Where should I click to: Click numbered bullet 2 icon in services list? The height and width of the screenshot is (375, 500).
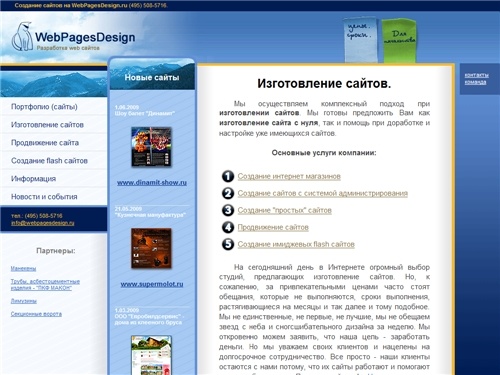click(x=228, y=193)
